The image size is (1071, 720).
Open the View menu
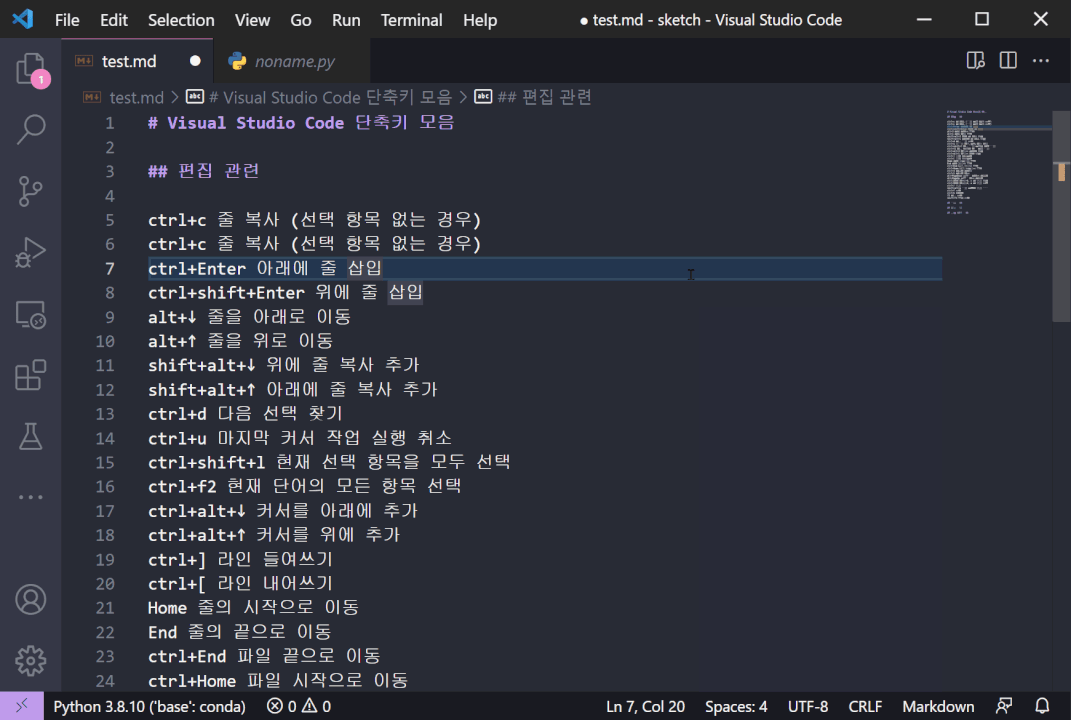pos(252,20)
